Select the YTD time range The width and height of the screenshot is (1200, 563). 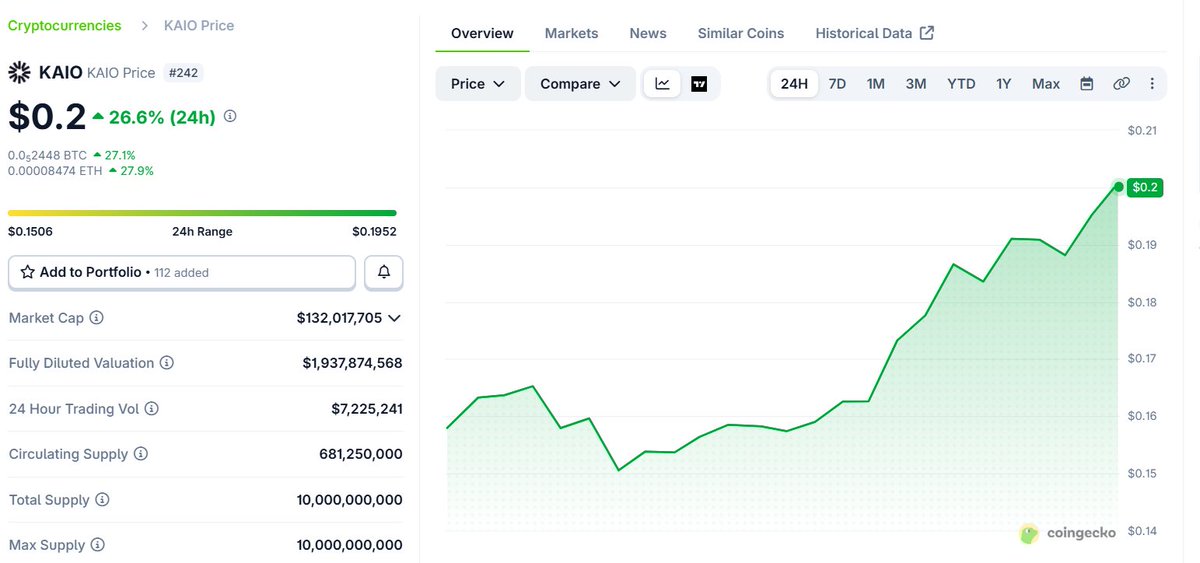tap(961, 84)
